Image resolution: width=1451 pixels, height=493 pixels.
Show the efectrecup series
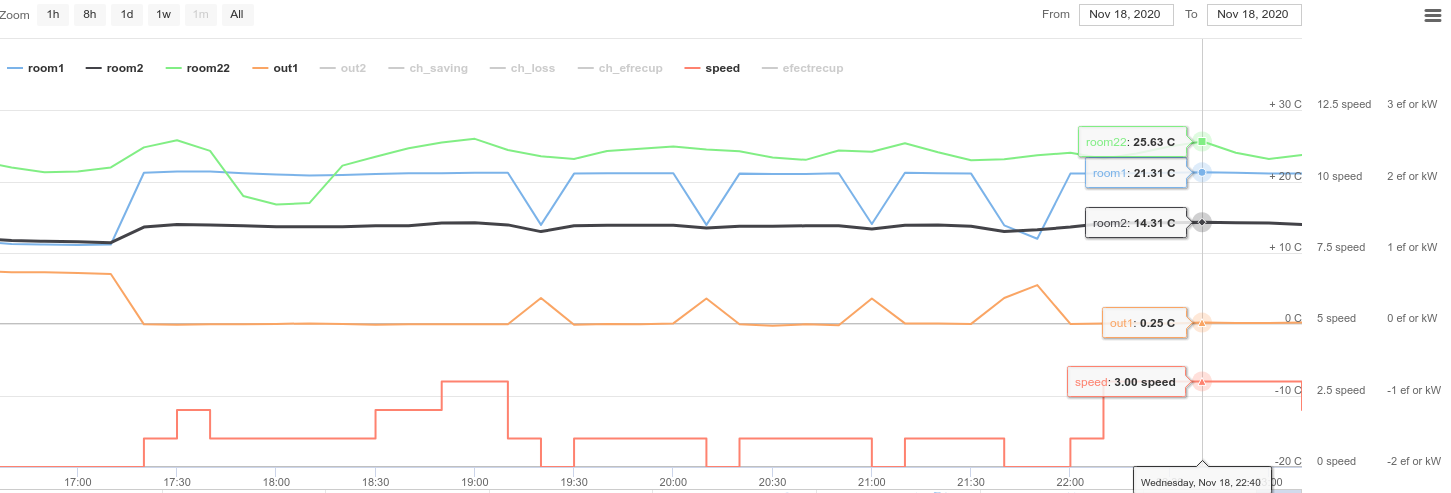click(812, 68)
